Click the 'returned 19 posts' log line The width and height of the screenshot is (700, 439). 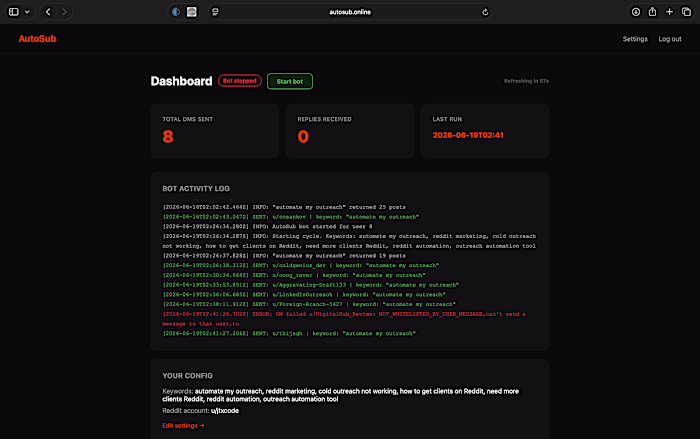click(x=284, y=256)
